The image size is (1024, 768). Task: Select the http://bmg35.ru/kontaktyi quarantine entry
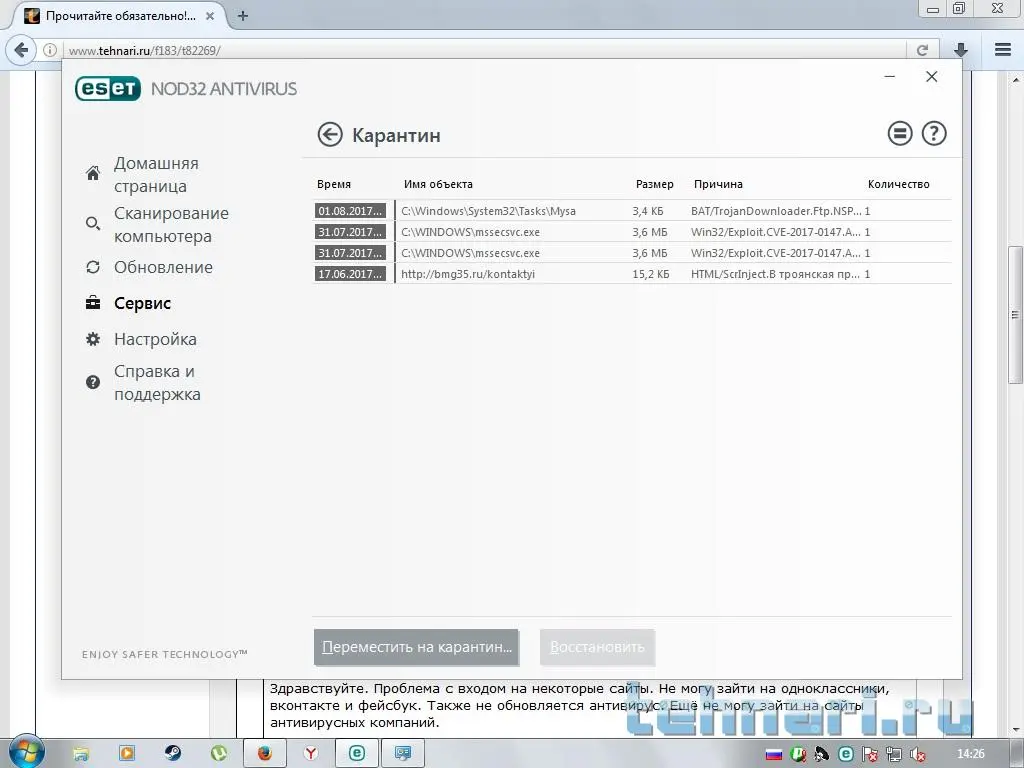pyautogui.click(x=632, y=274)
